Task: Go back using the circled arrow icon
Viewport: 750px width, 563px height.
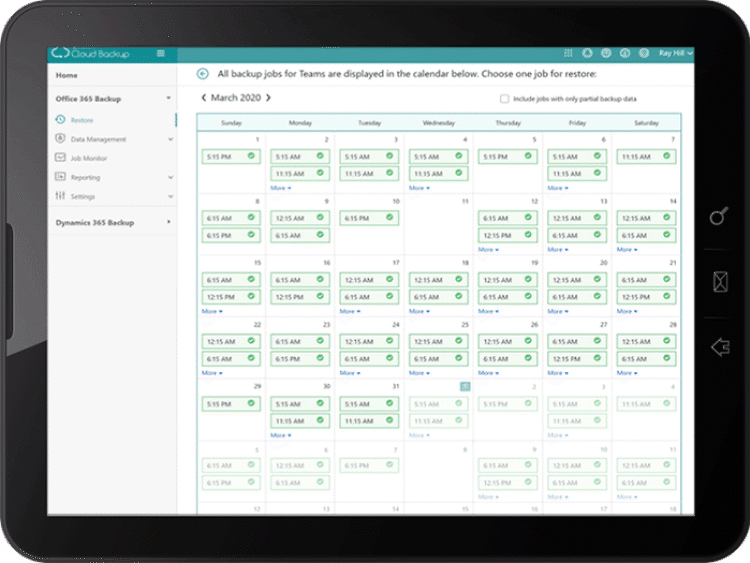Action: [x=203, y=74]
